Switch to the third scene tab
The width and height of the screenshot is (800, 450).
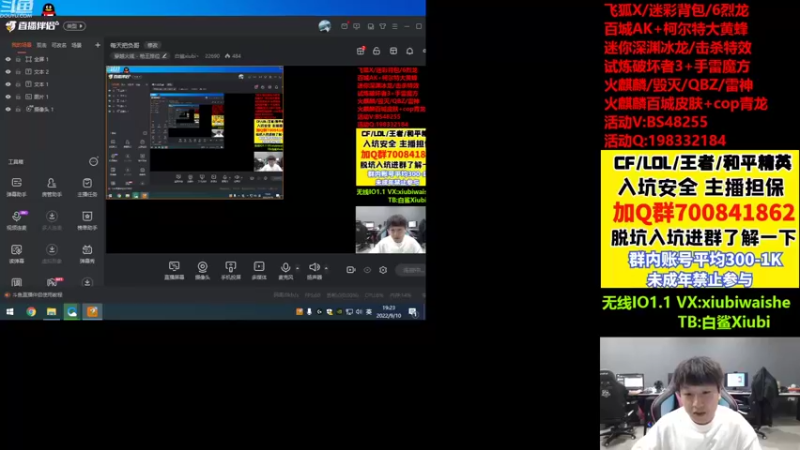[x=59, y=45]
